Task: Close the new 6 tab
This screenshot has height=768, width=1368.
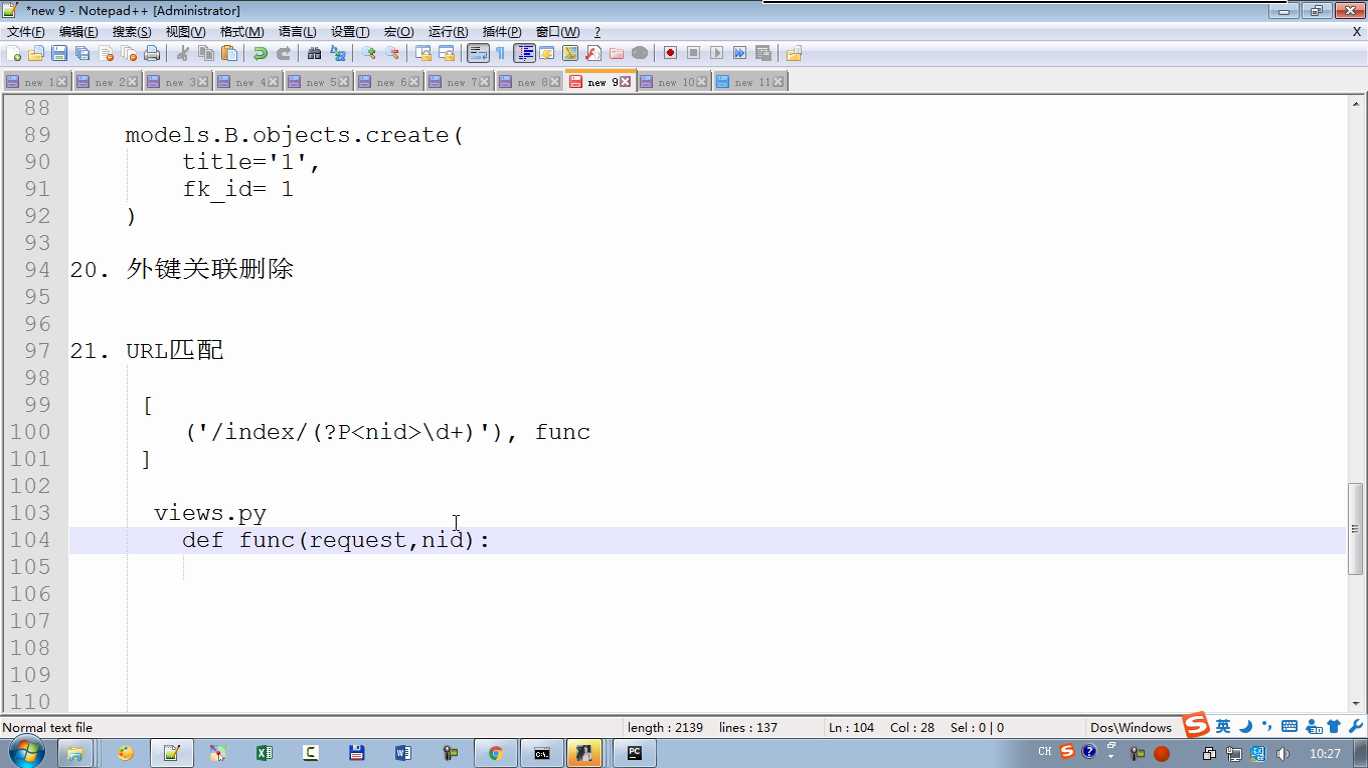Action: tap(416, 82)
